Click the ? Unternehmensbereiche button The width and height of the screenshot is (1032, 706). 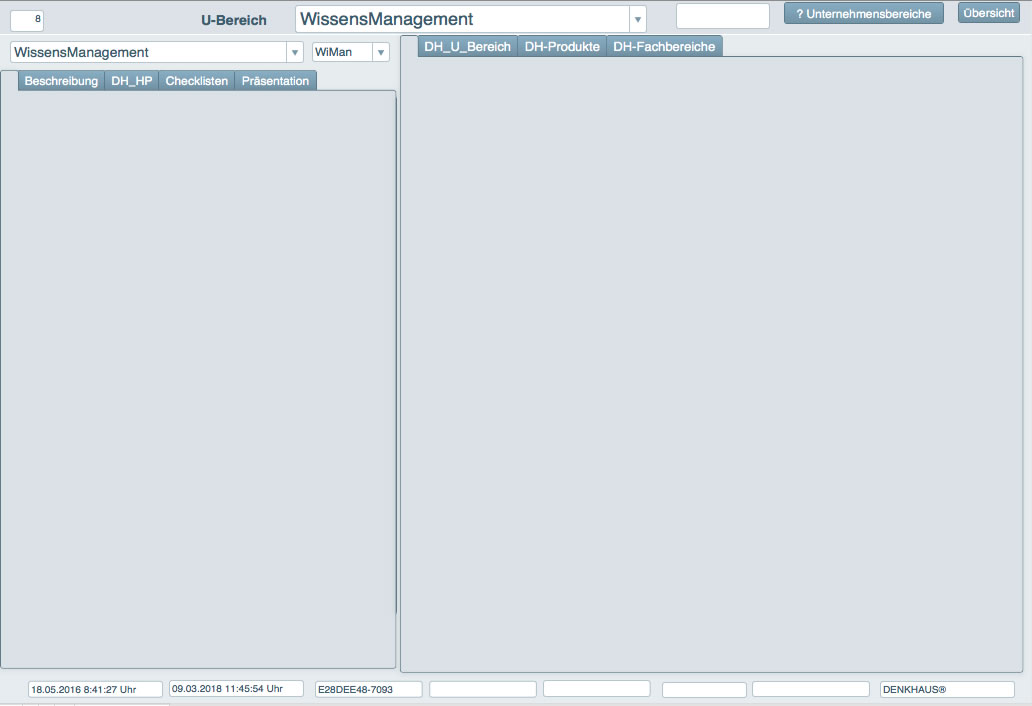[x=863, y=14]
